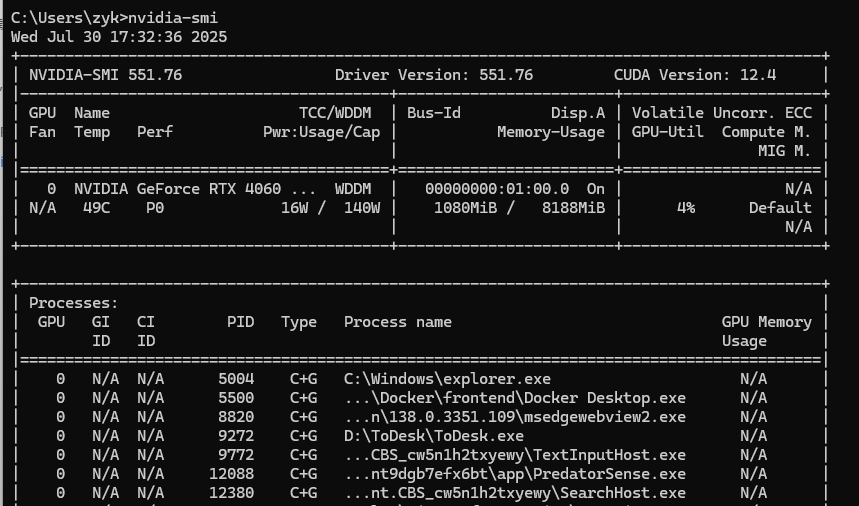The height and width of the screenshot is (506, 859).
Task: Click the Process name column header
Action: [x=398, y=322]
